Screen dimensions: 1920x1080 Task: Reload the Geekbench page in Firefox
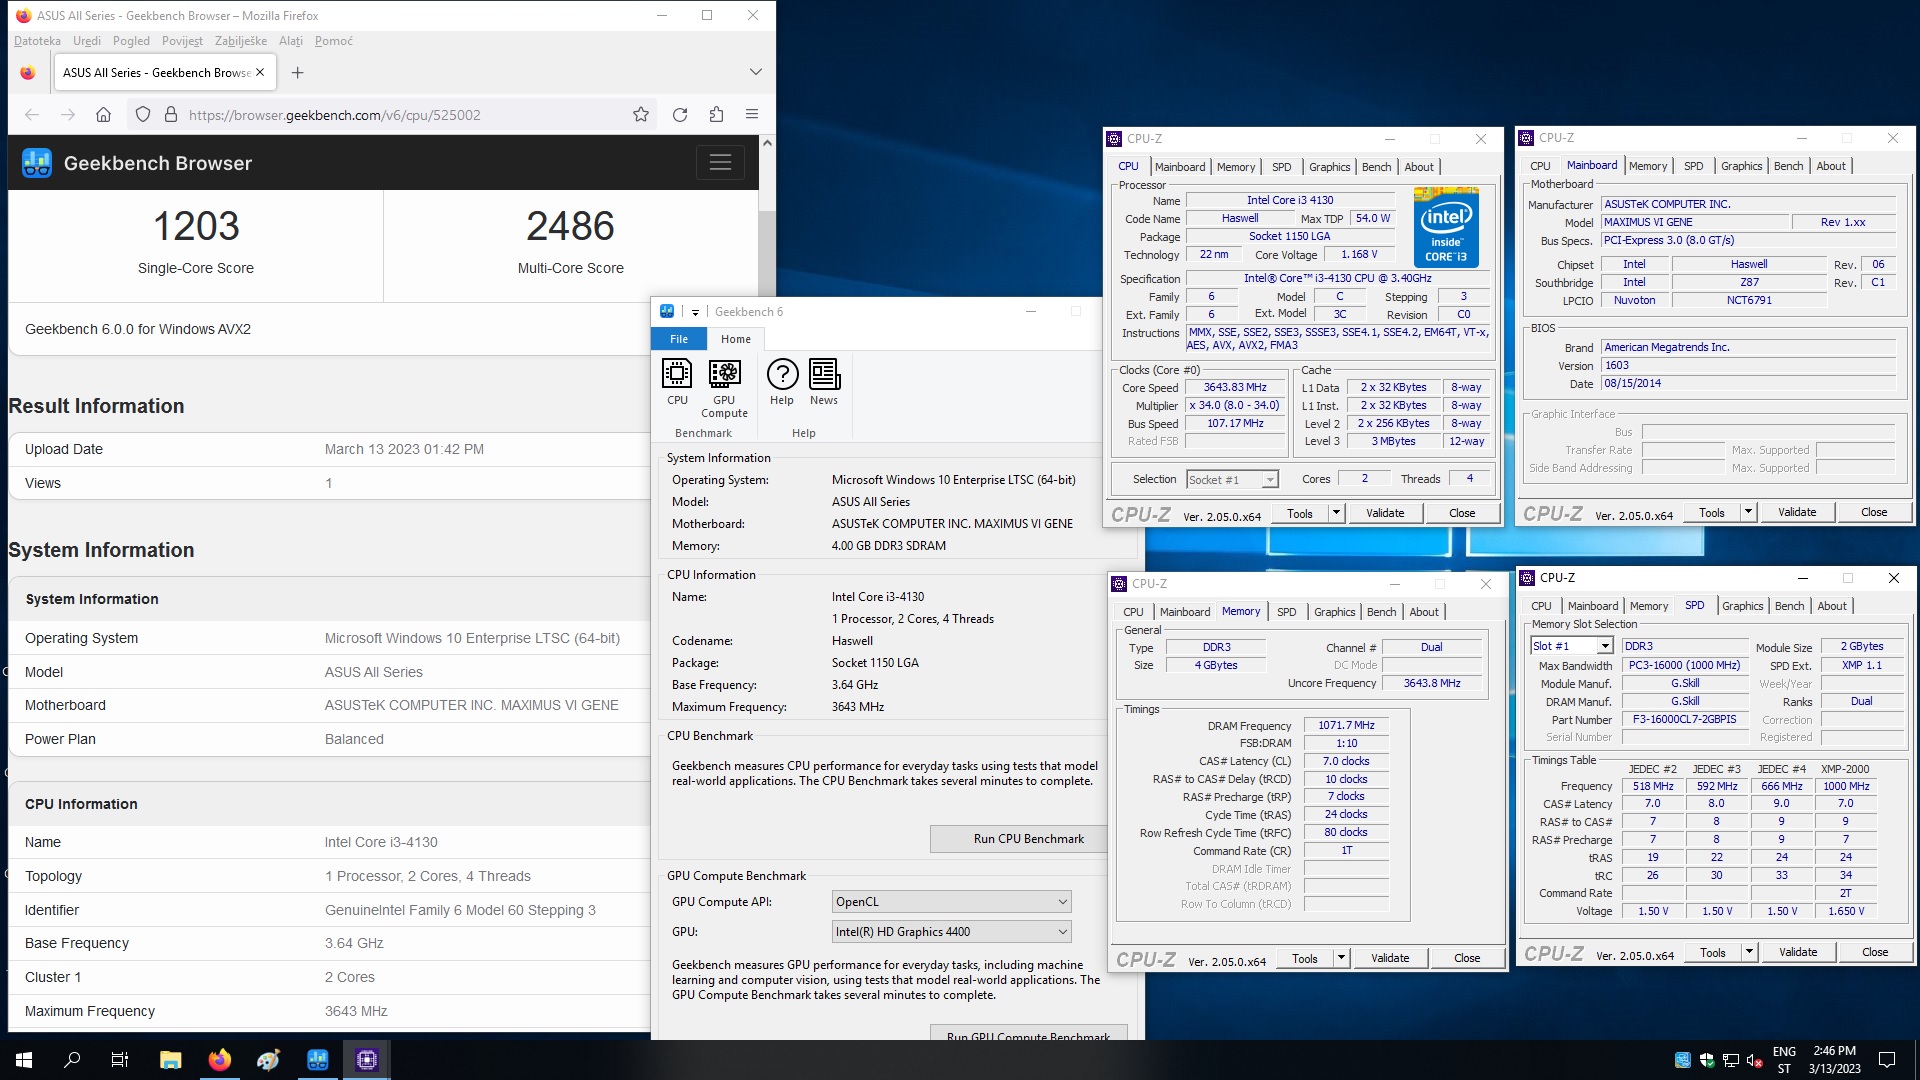[x=680, y=115]
